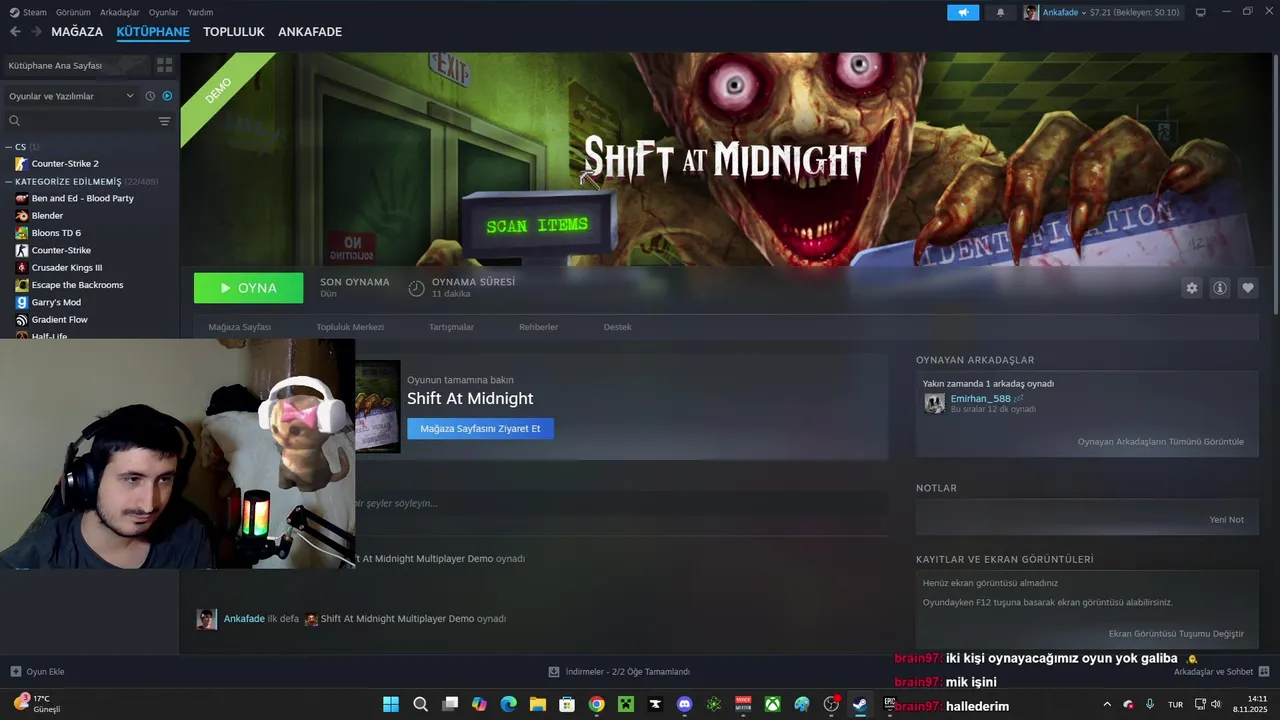
Task: Open the KÜTÜPHANE tab
Action: point(153,32)
